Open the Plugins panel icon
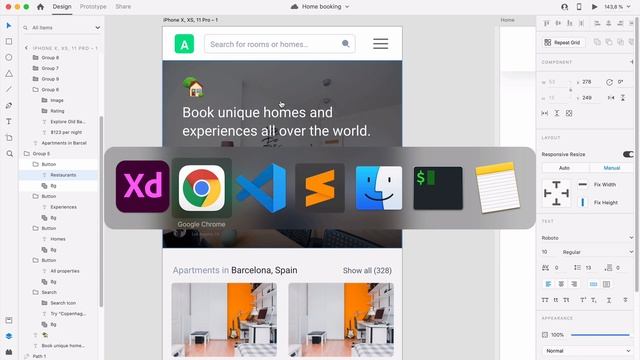 point(9,352)
